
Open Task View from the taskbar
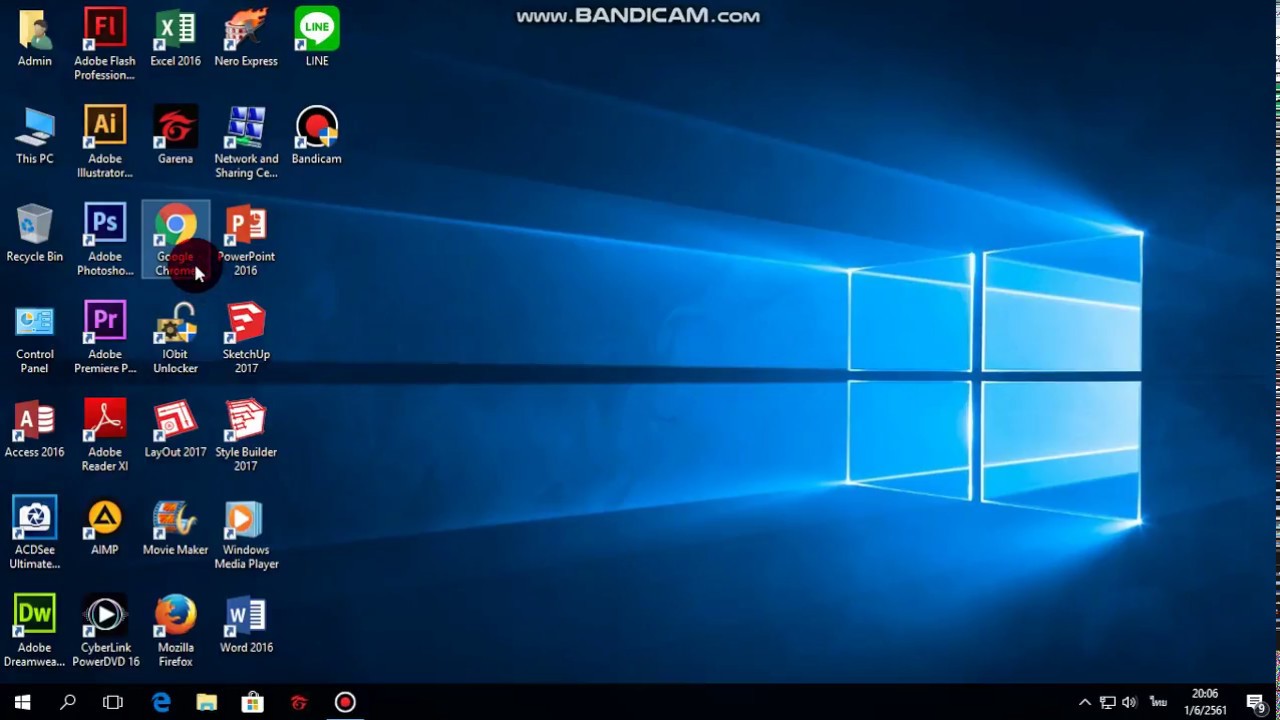click(x=113, y=702)
